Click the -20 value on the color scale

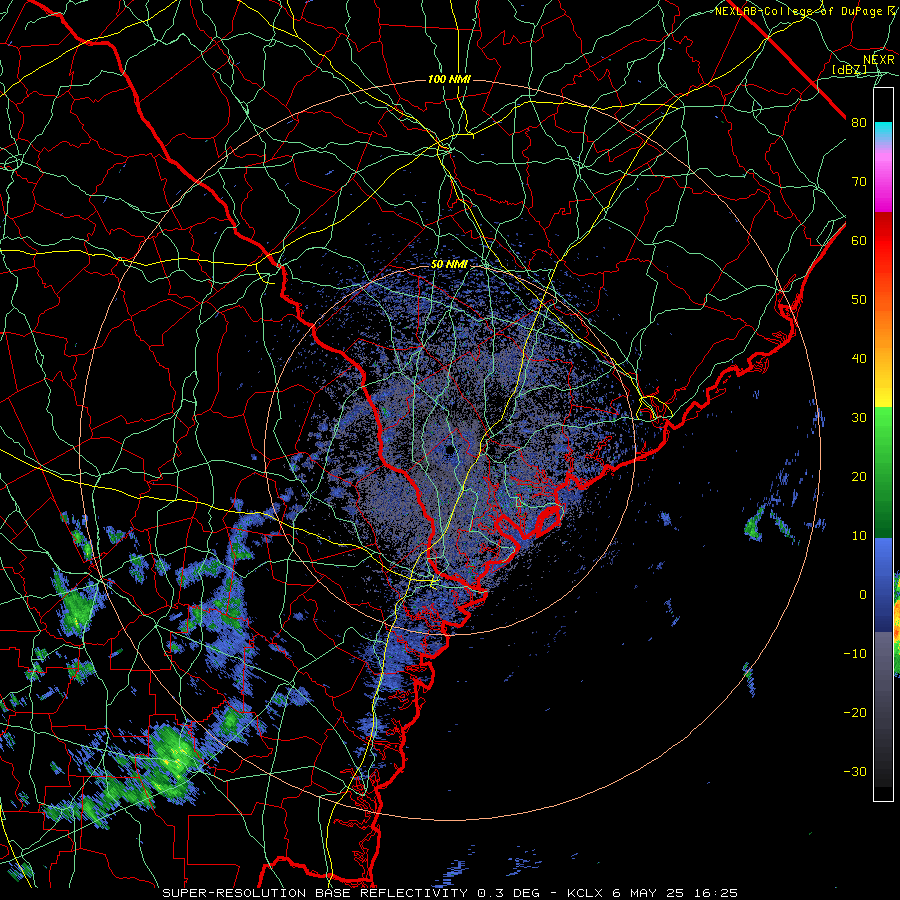click(x=855, y=713)
